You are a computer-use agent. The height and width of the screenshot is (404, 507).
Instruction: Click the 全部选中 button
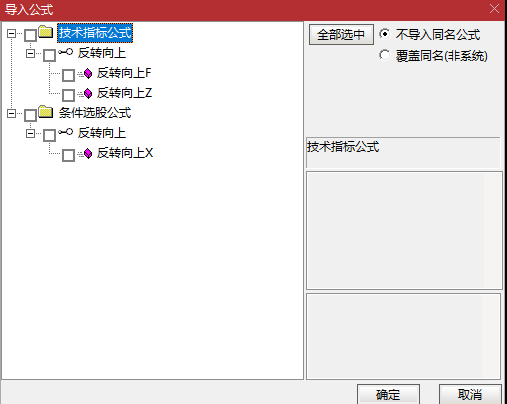[x=341, y=35]
